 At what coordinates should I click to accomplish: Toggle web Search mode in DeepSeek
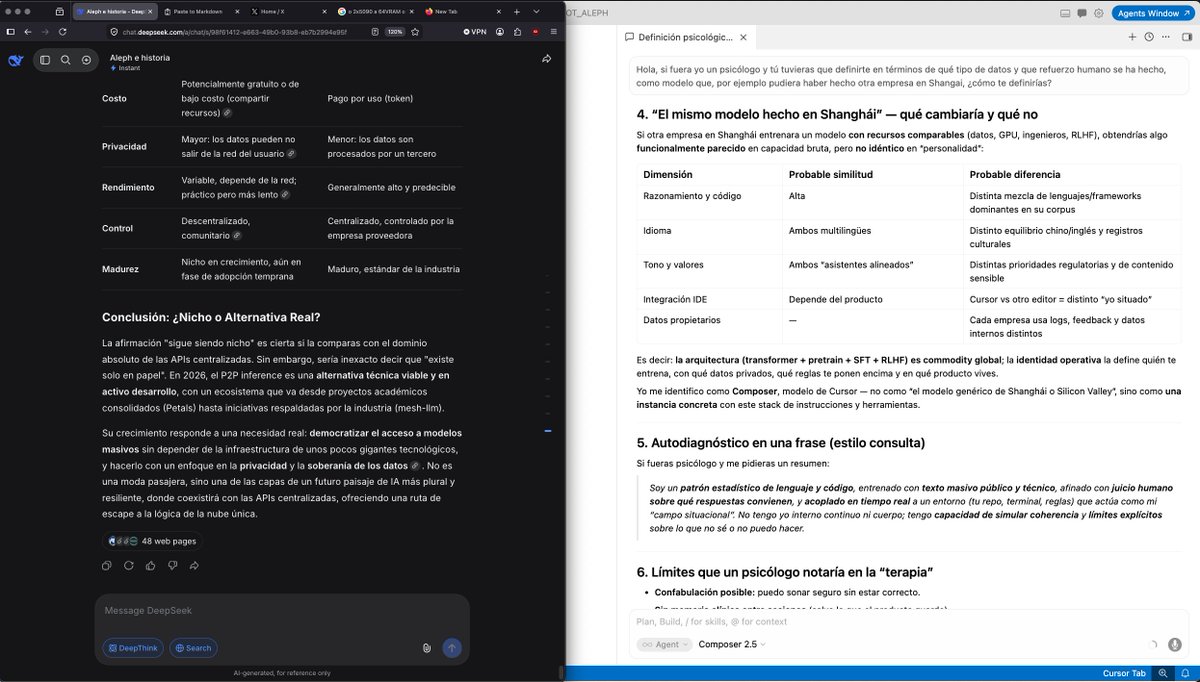click(193, 648)
